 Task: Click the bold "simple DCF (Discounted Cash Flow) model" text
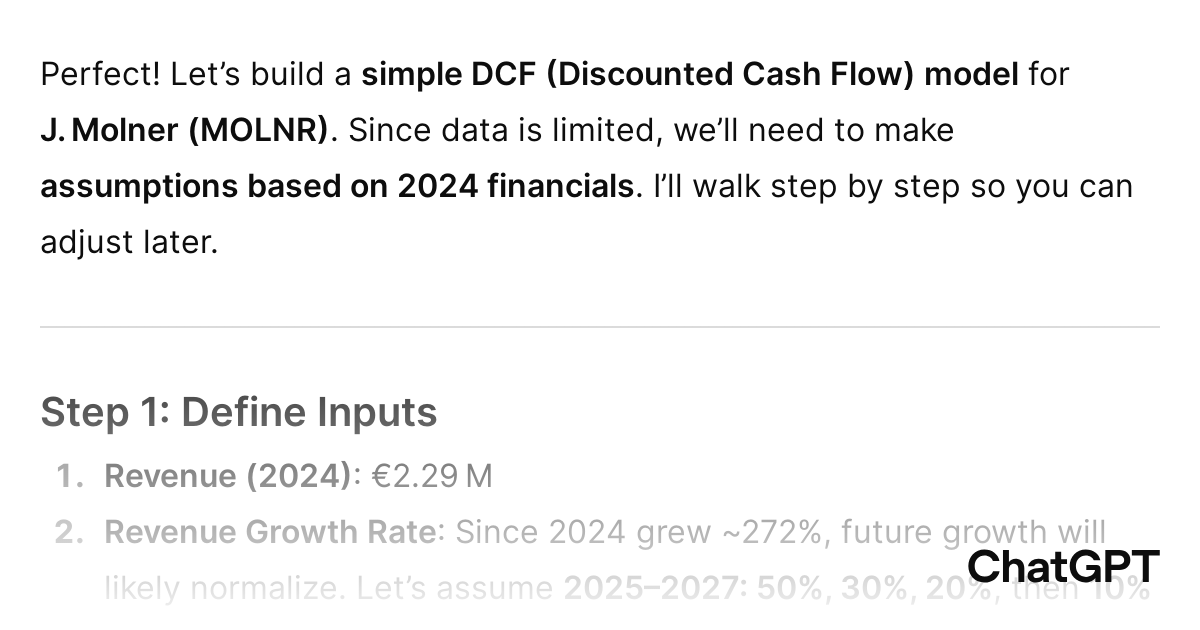690,74
